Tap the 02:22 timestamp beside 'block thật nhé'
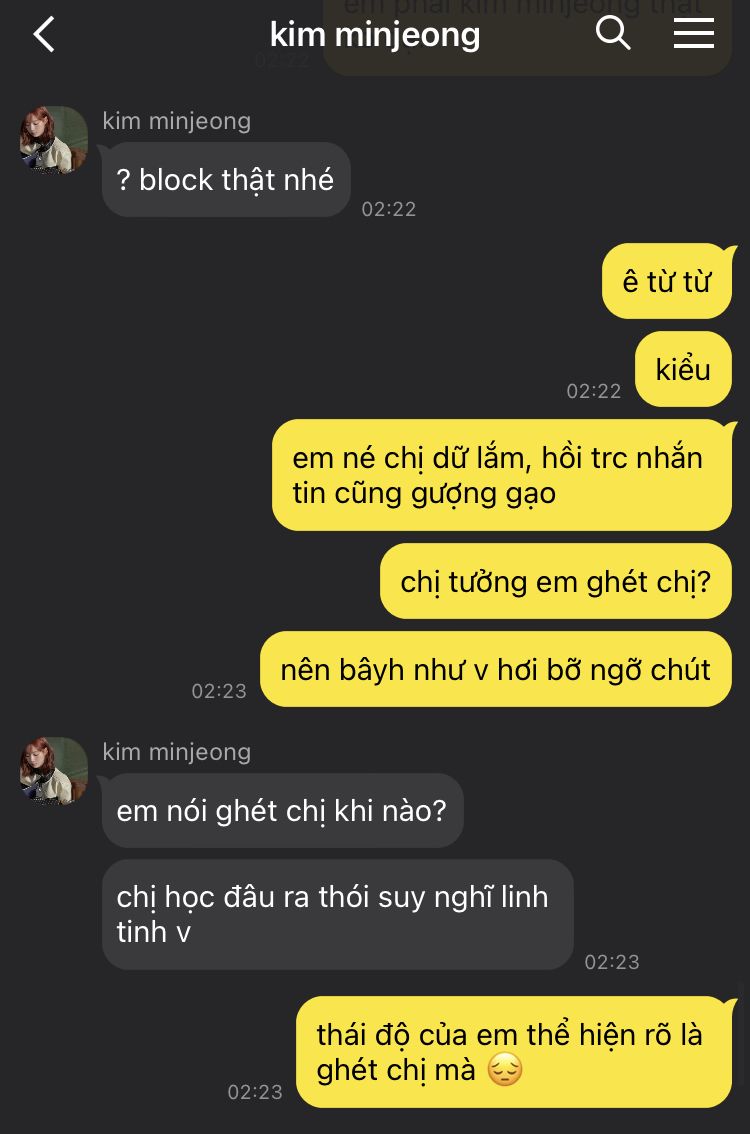 pyautogui.click(x=389, y=209)
